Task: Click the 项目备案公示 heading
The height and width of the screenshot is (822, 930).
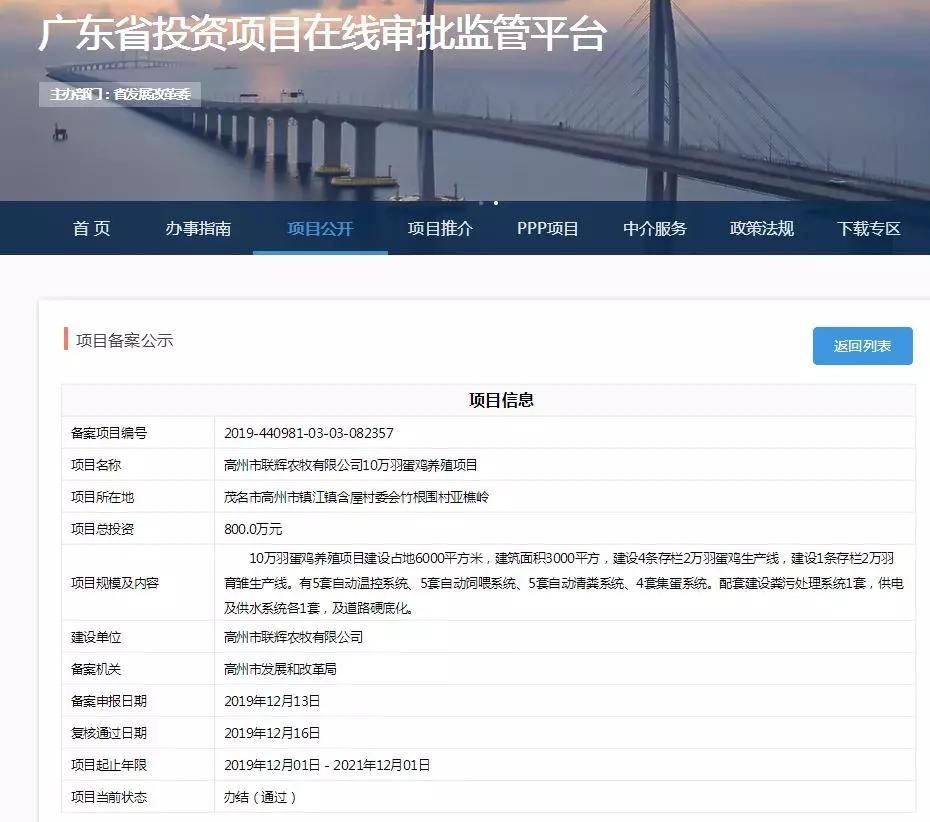Action: point(125,340)
